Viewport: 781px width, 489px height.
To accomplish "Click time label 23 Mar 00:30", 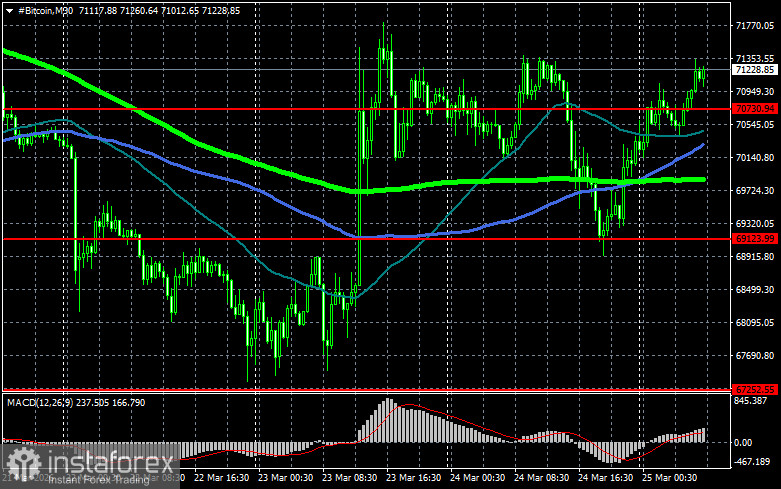I will coord(285,478).
